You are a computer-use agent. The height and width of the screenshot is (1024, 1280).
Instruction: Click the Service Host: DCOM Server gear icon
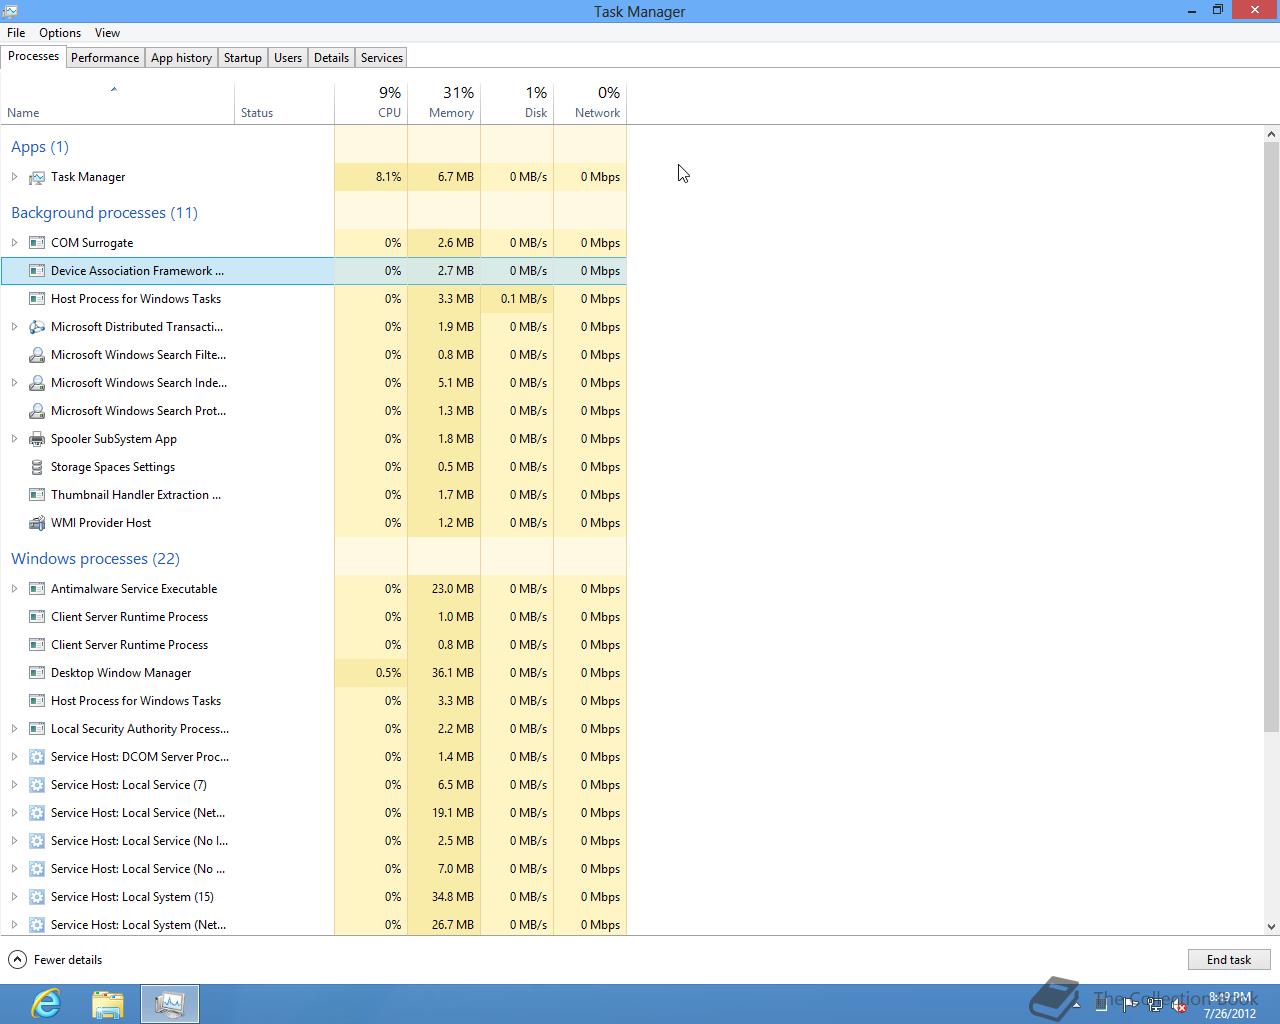(37, 757)
